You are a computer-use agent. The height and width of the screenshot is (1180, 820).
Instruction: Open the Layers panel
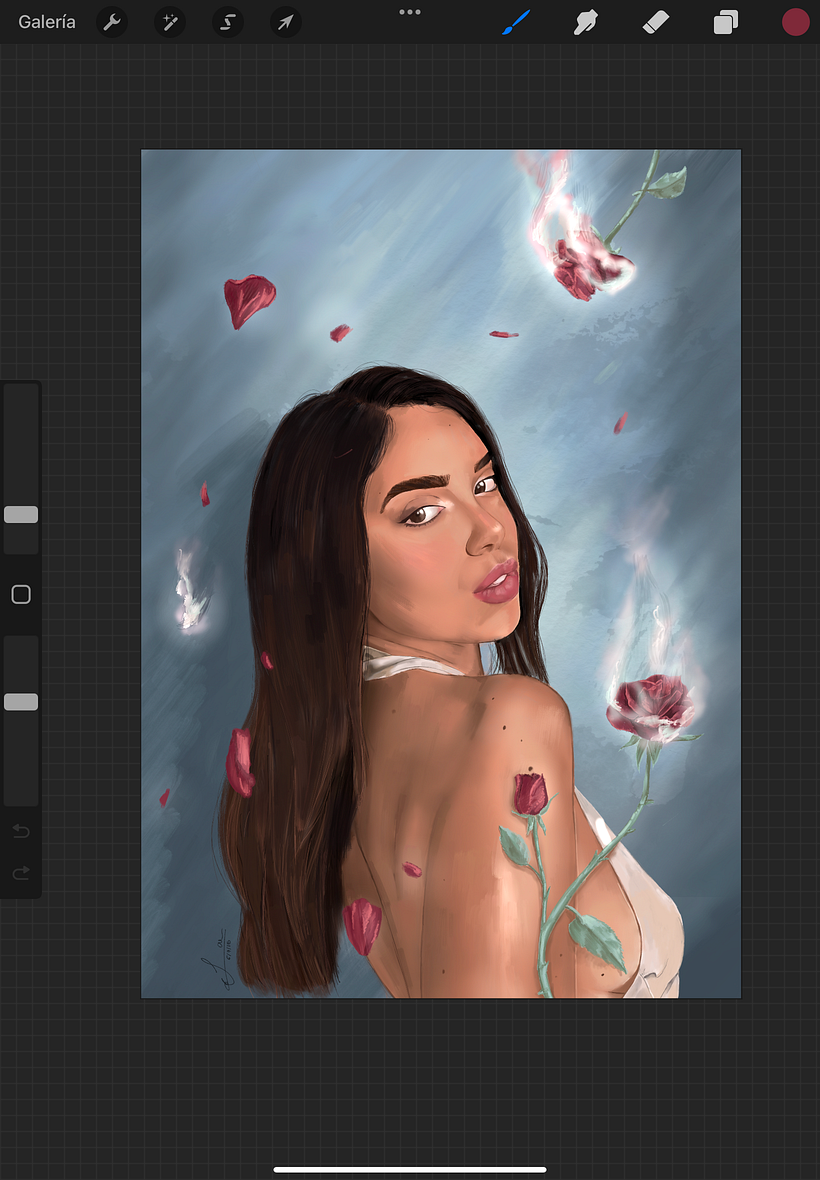726,23
